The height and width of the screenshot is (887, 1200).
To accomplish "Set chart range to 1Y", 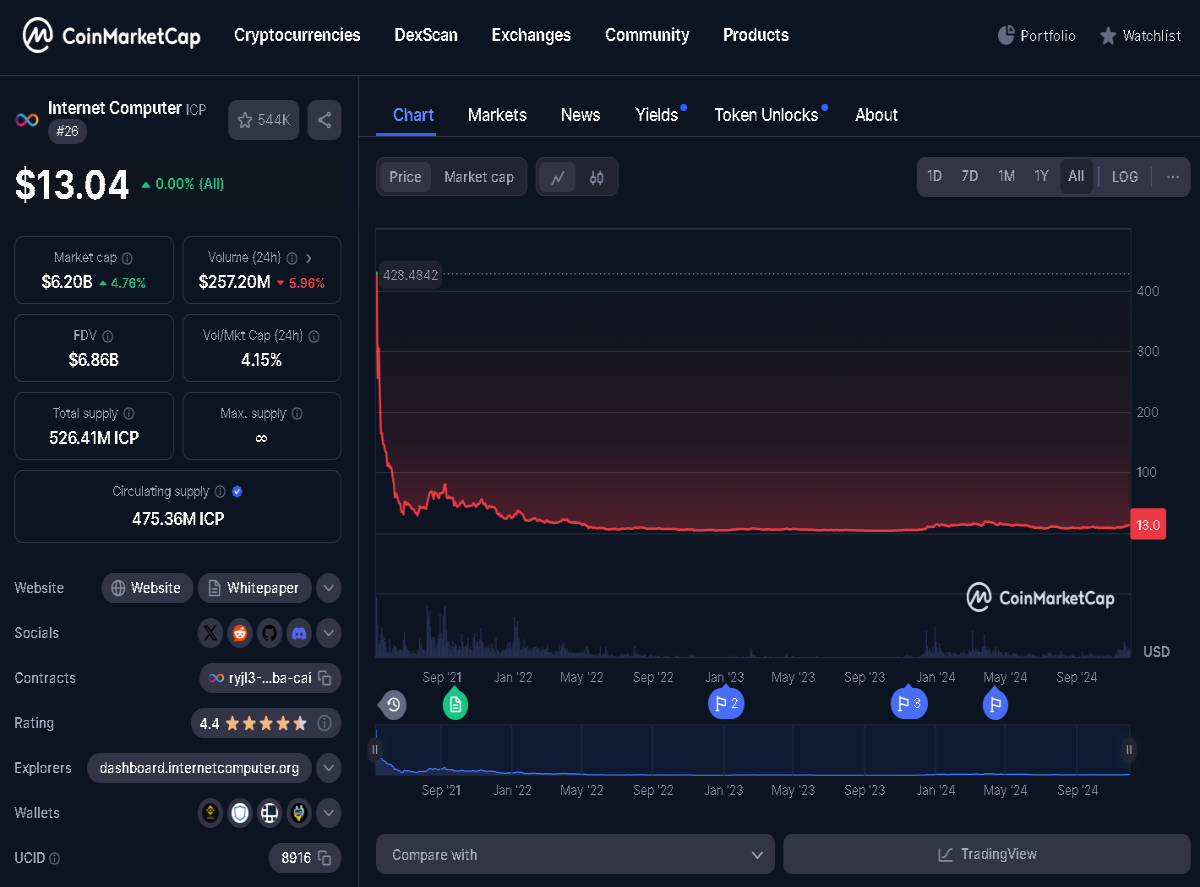I will pos(1041,177).
